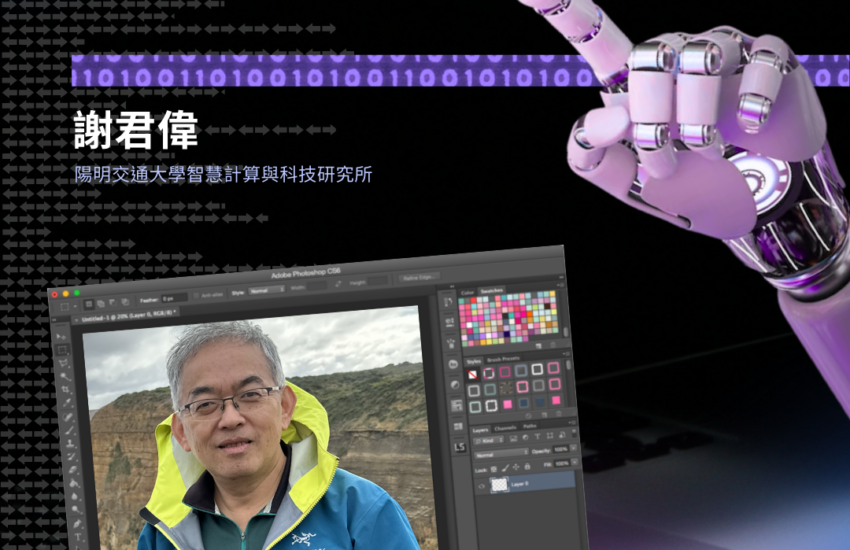Select the History Brush tool

pyautogui.click(x=72, y=457)
